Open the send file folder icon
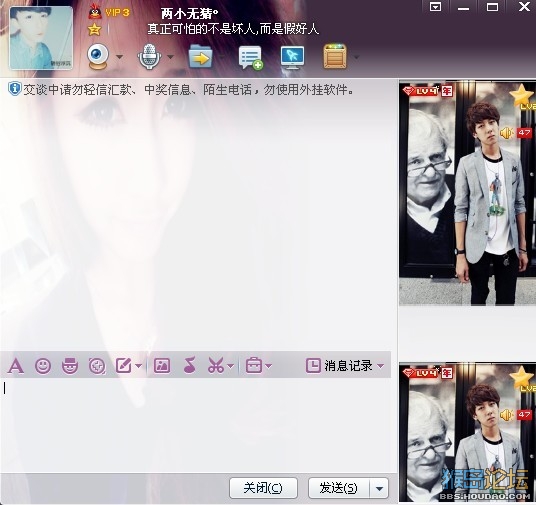This screenshot has height=505, width=536. (x=200, y=57)
